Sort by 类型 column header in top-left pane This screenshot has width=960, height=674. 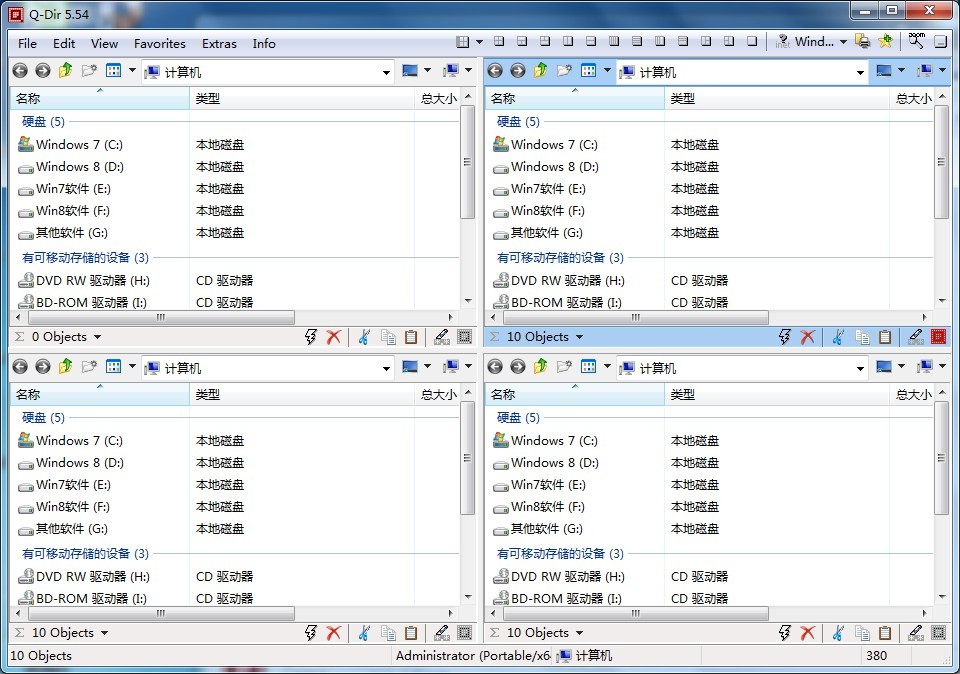tap(300, 99)
